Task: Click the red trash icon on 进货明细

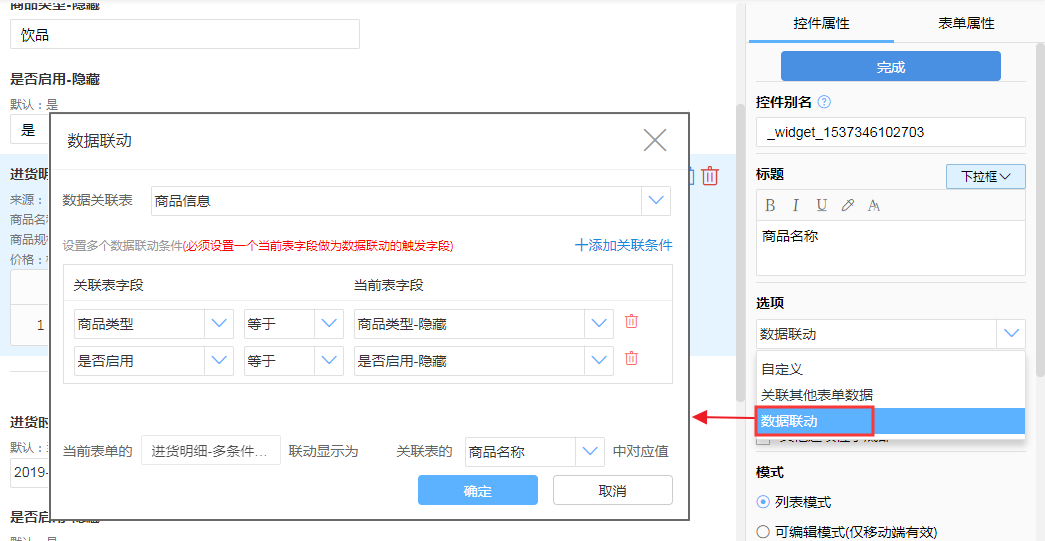Action: pyautogui.click(x=710, y=176)
